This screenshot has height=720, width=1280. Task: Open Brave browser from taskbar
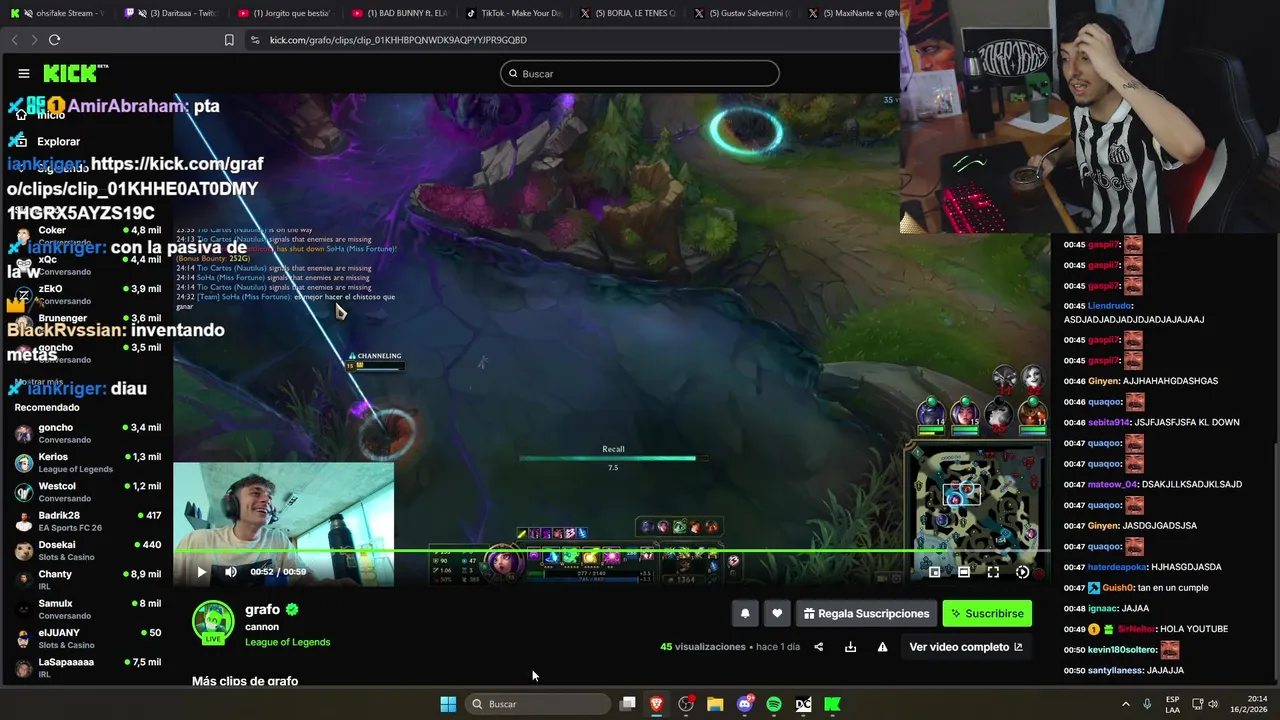(x=657, y=704)
